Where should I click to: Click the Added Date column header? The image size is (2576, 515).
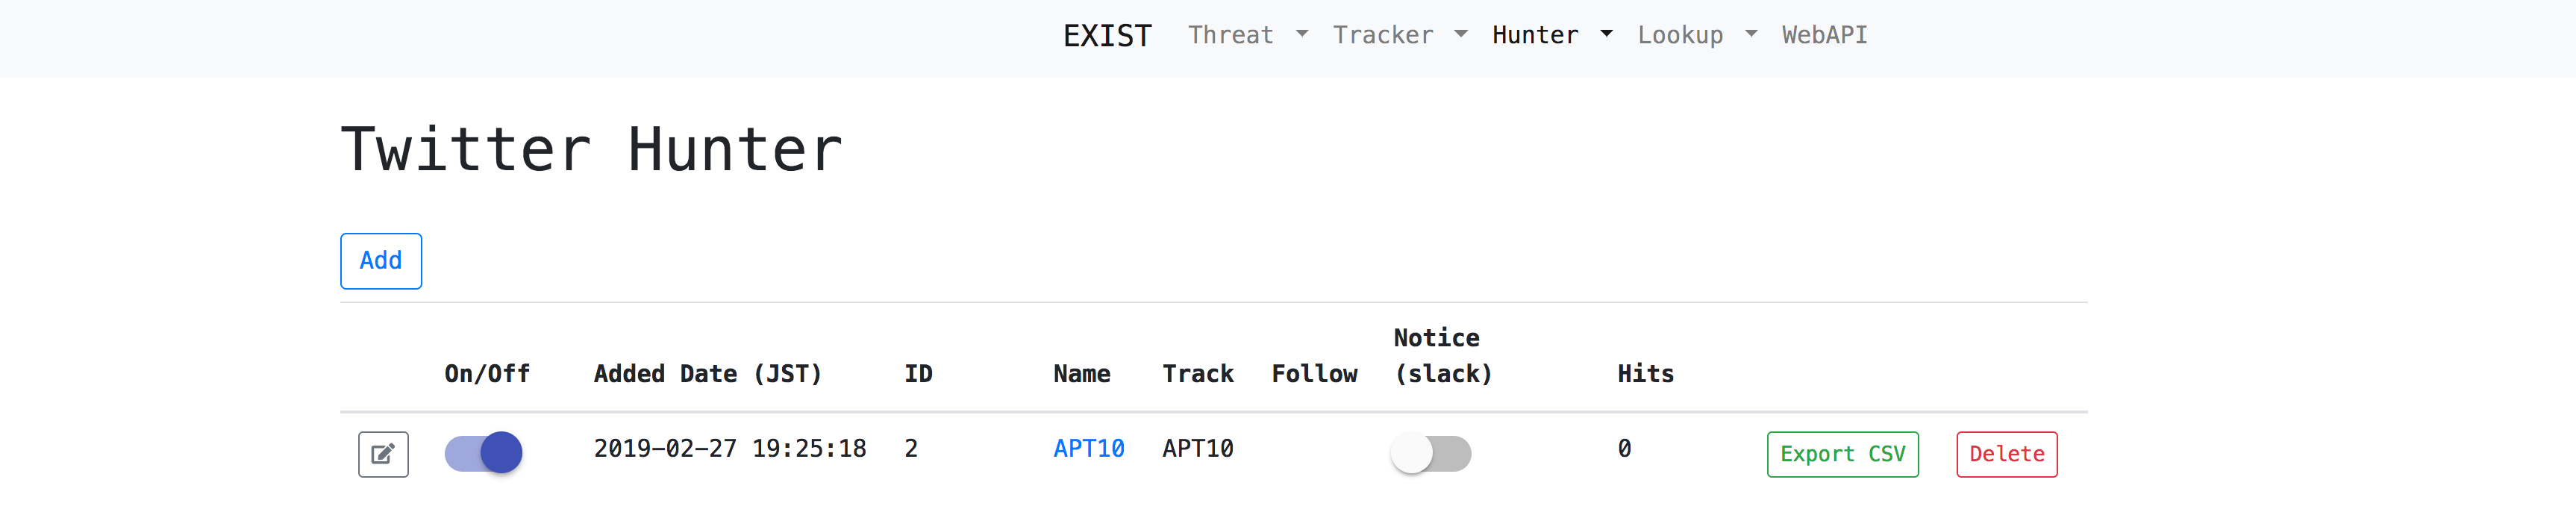coord(708,373)
